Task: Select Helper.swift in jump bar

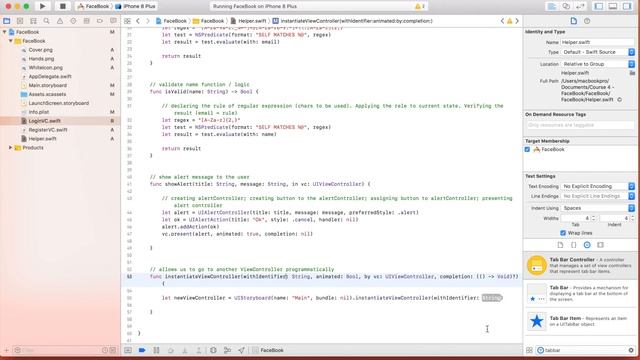Action: pyautogui.click(x=249, y=21)
